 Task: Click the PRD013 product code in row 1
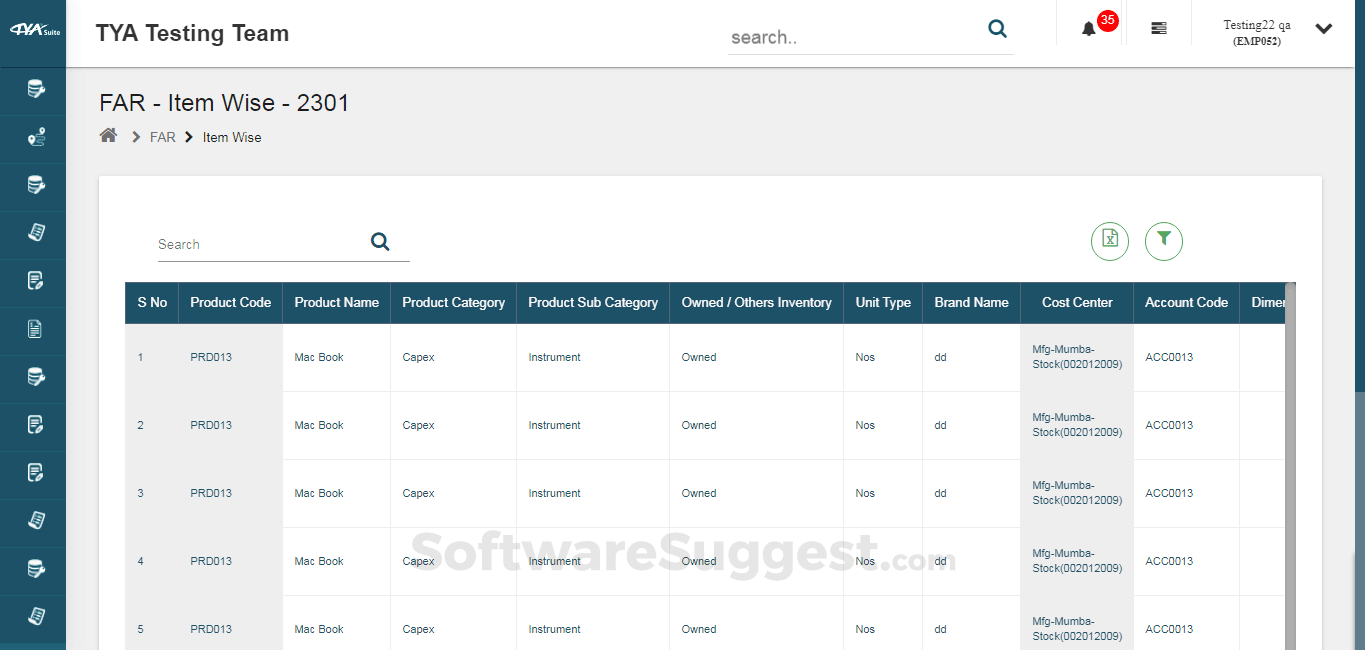[x=210, y=356]
